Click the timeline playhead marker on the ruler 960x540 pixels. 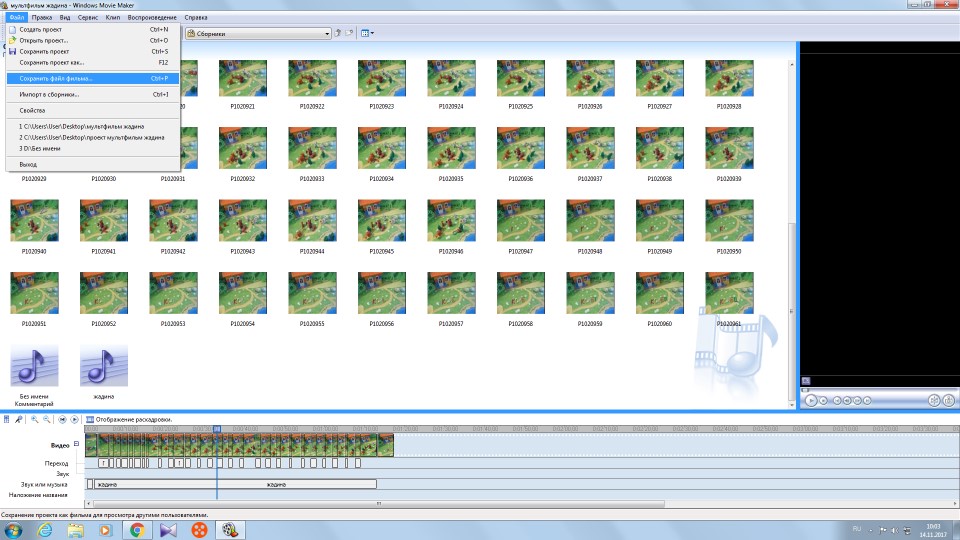click(217, 429)
